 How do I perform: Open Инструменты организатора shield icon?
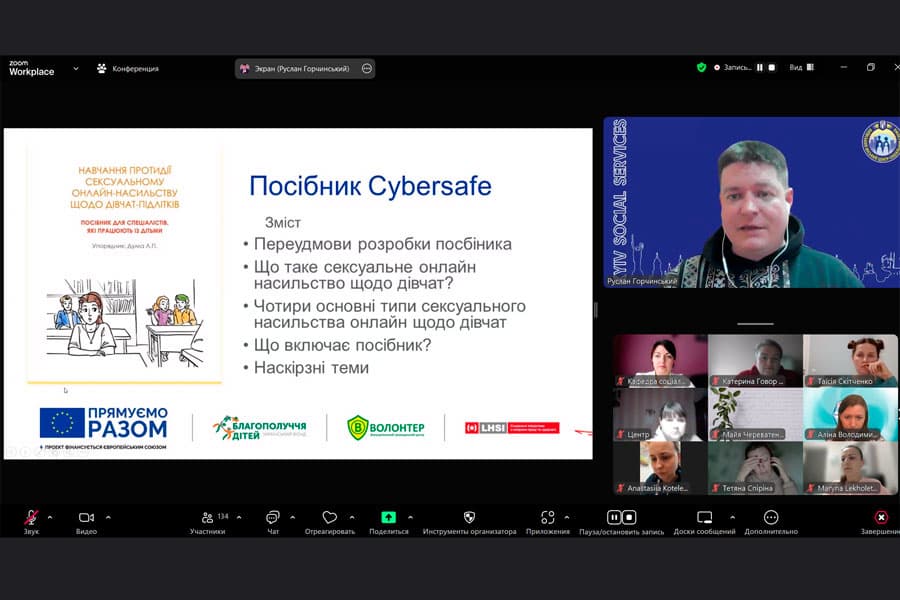469,517
